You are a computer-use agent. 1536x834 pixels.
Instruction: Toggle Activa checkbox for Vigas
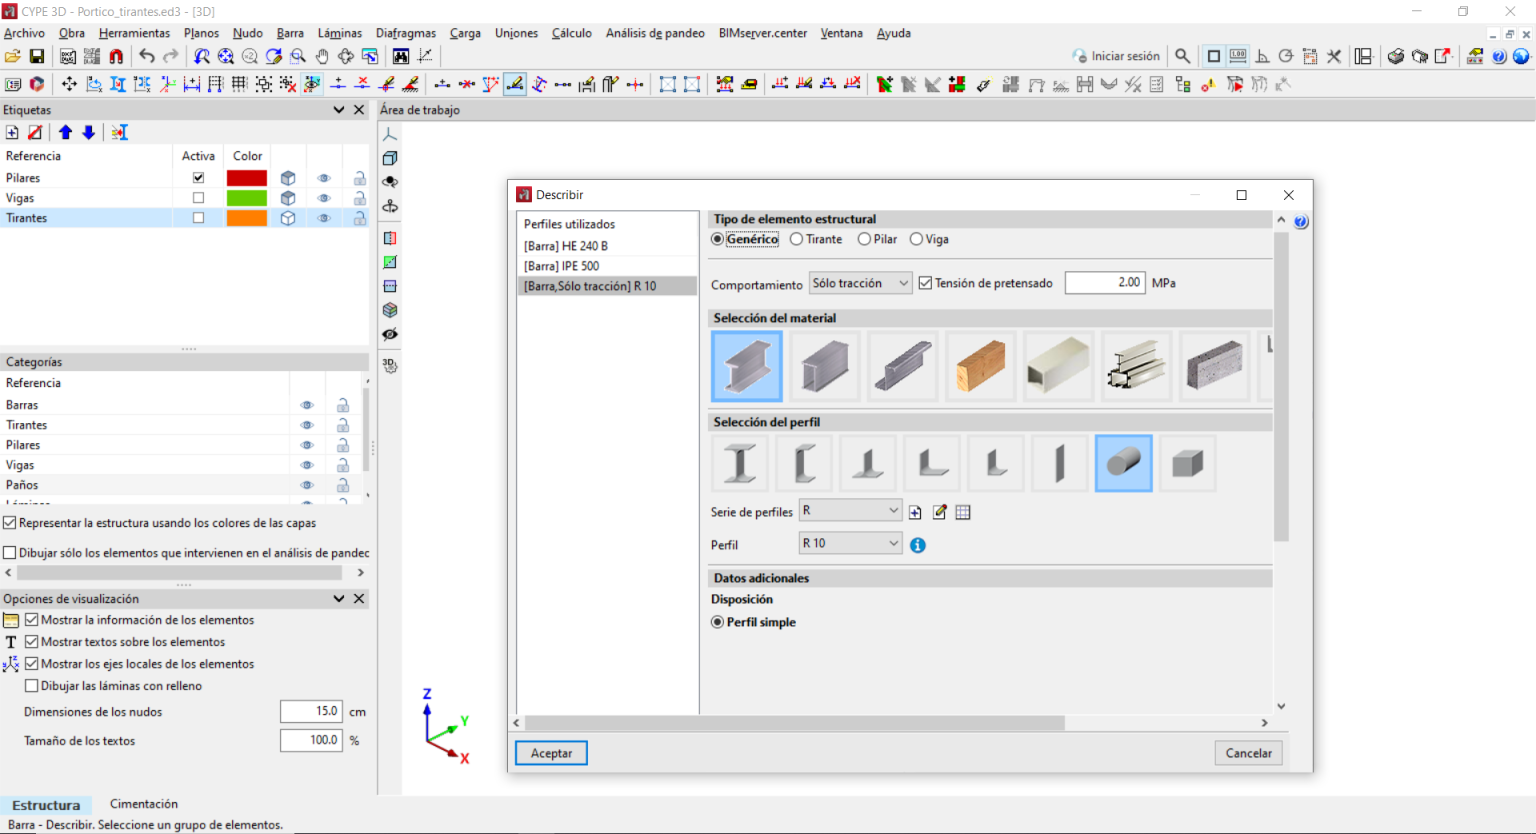tap(198, 198)
